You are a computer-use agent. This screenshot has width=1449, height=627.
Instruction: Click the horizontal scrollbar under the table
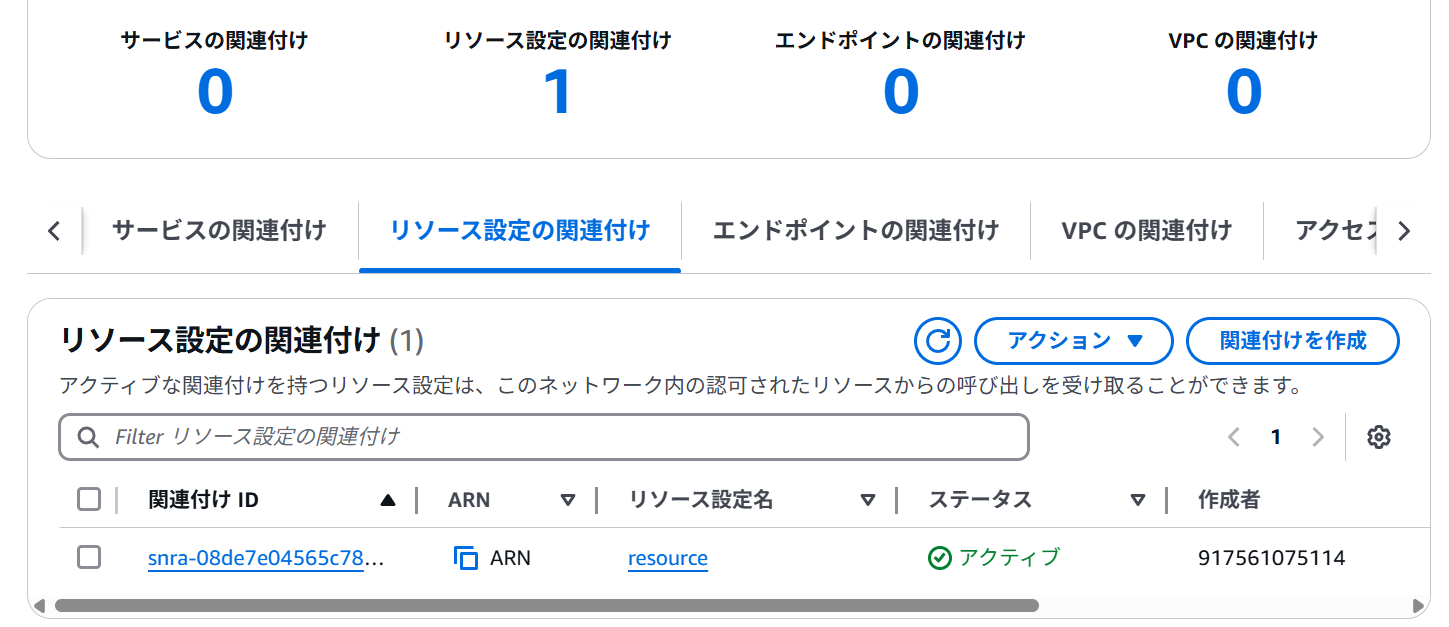[547, 605]
